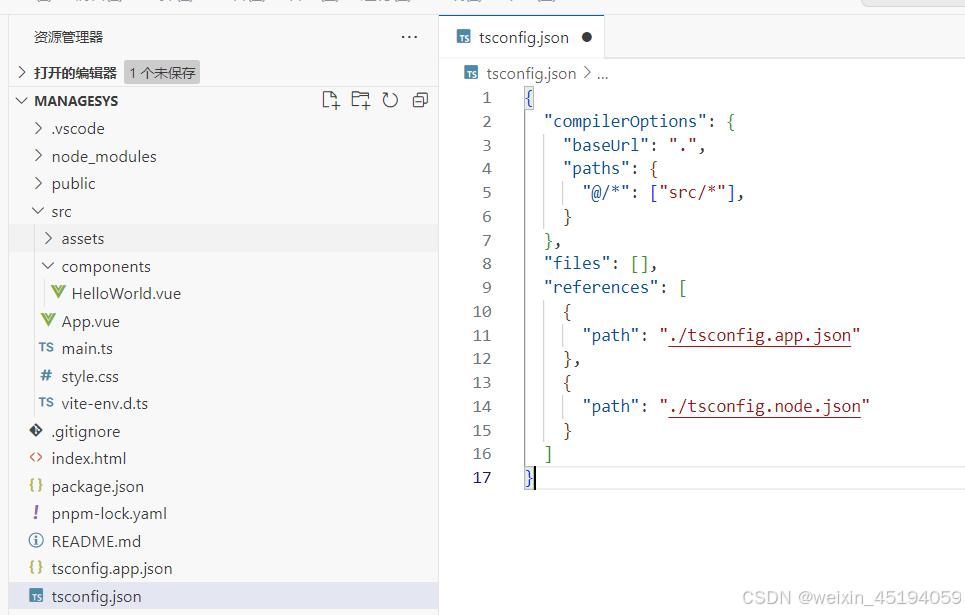Click the "files" key on line 8

tap(577, 263)
